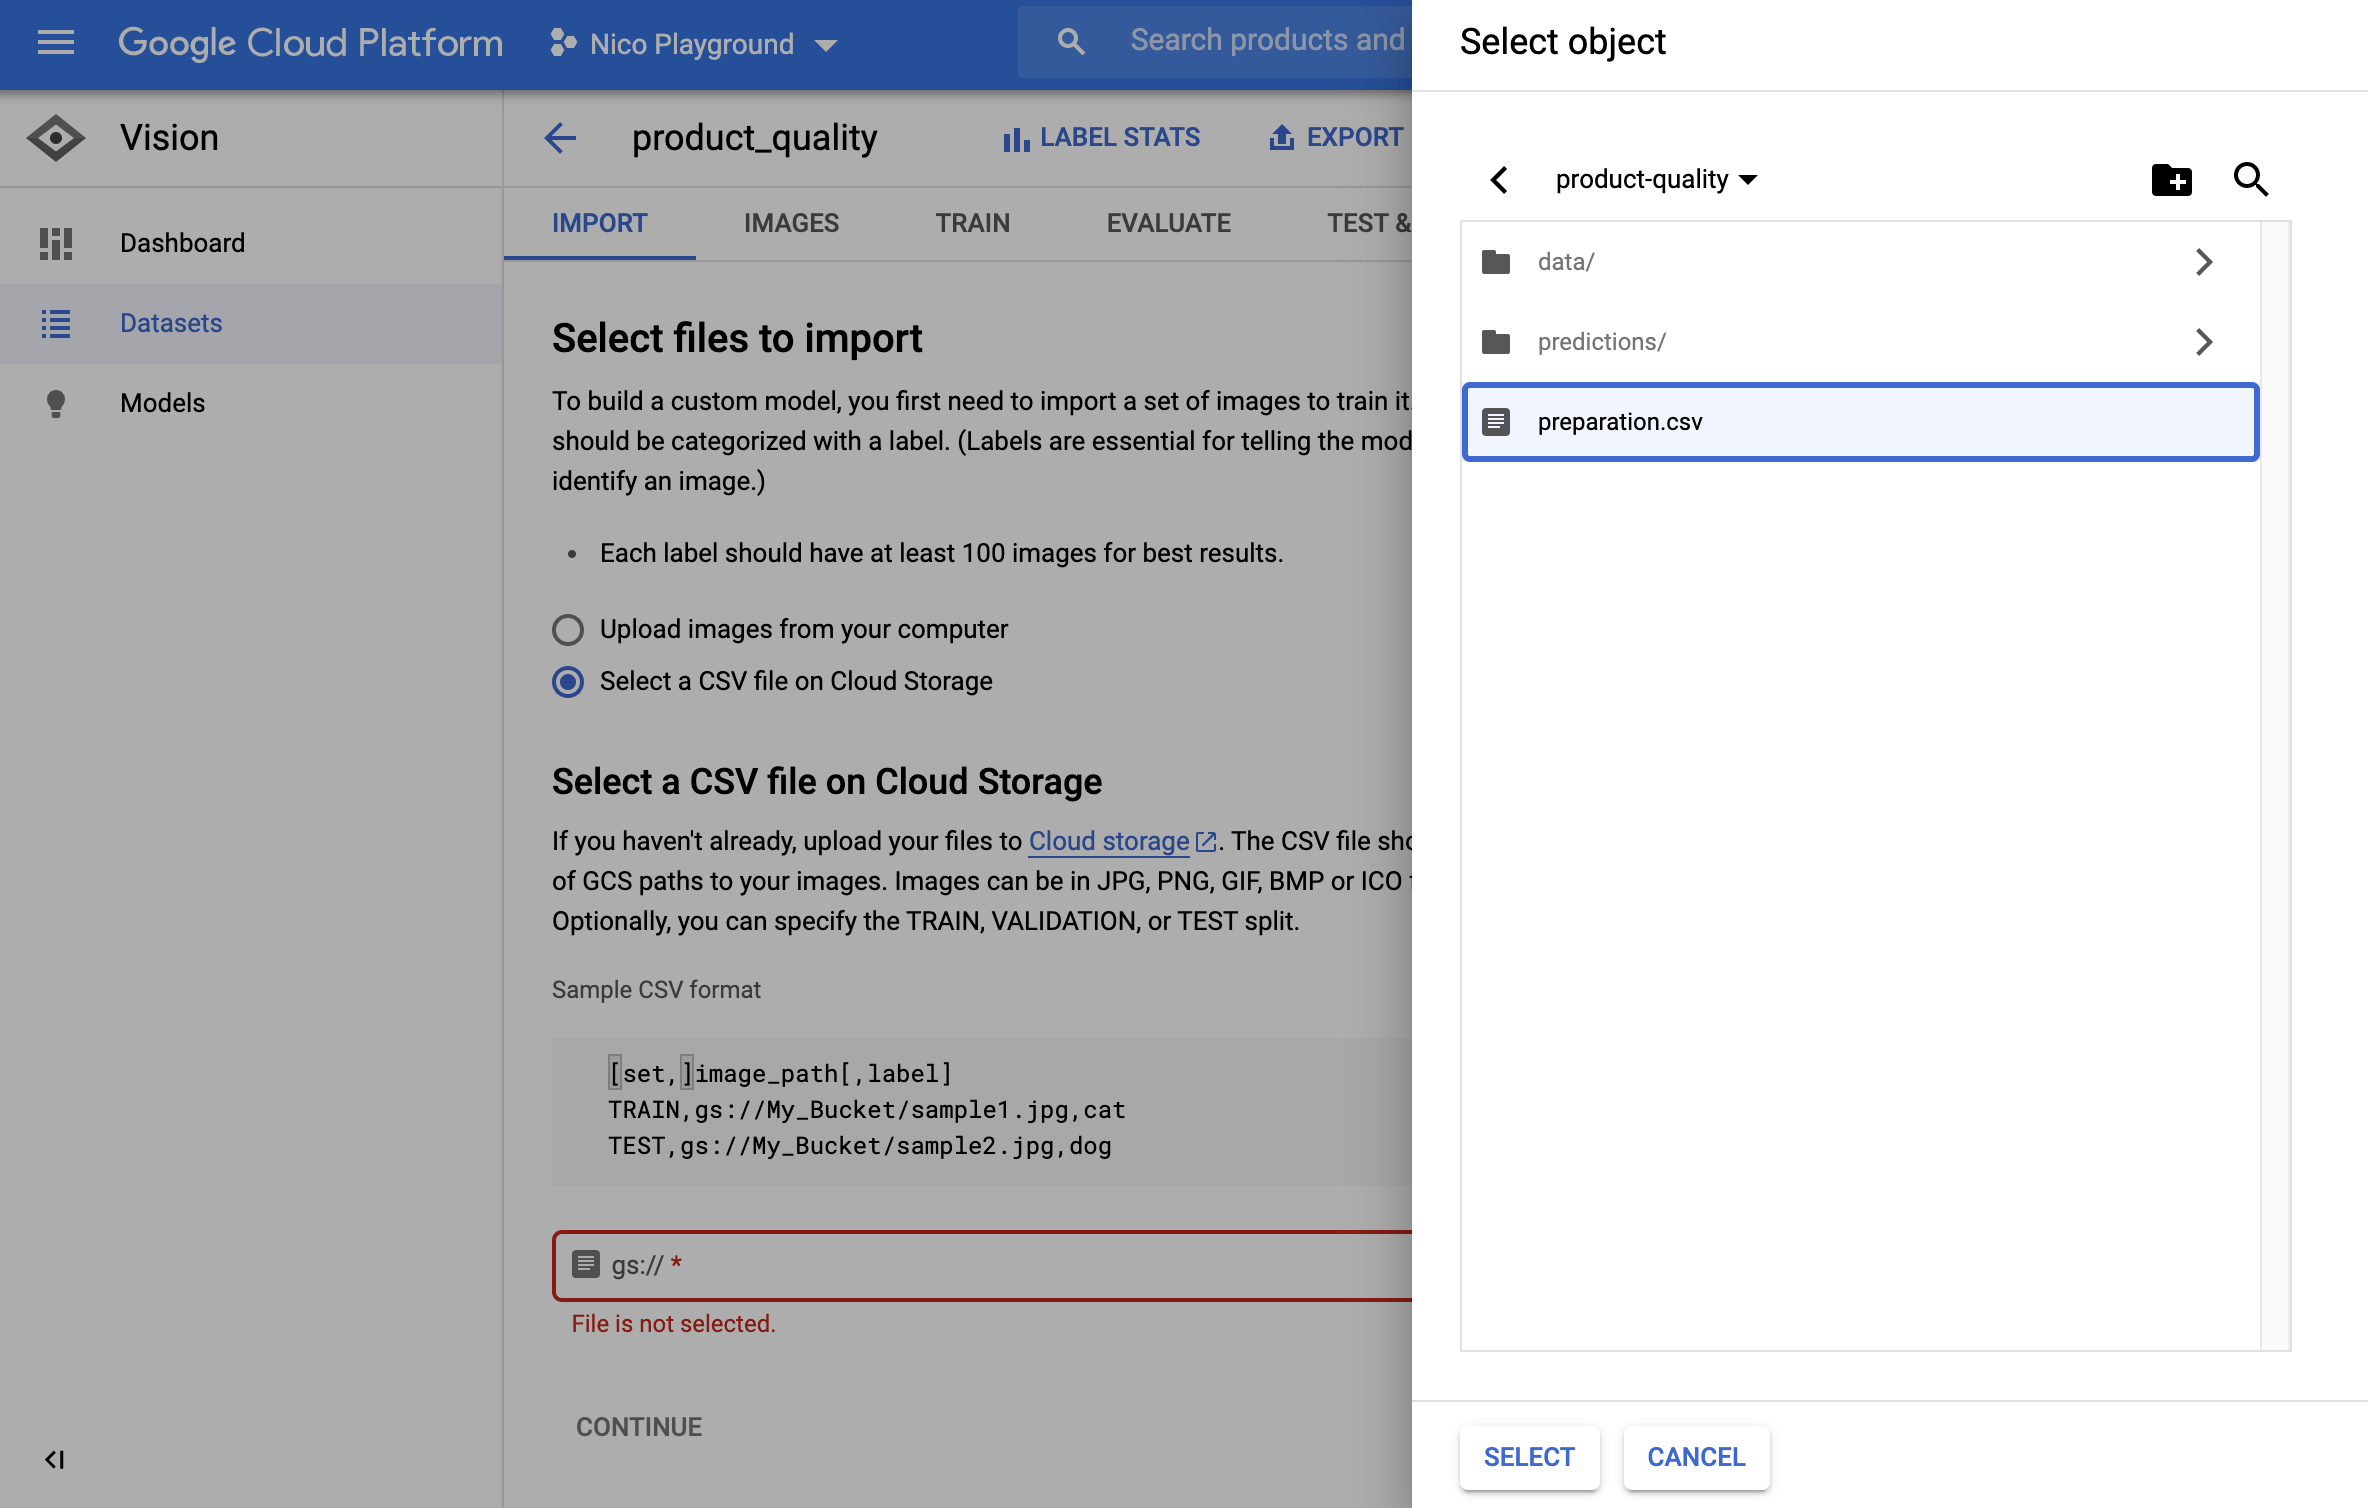
Task: Follow the Cloud storage link
Action: click(1109, 841)
